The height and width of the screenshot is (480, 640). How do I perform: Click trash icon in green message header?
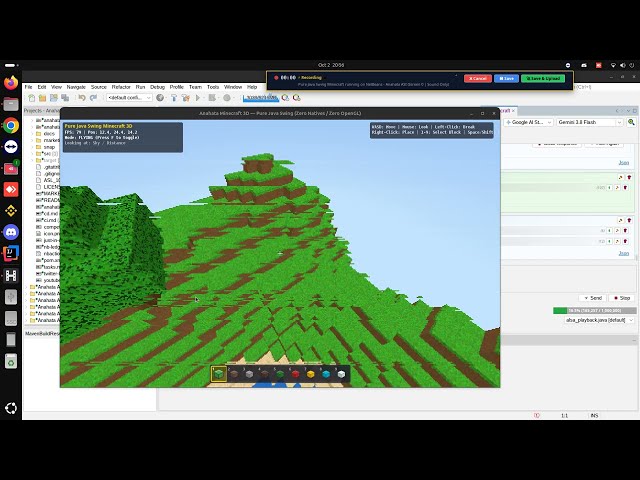pyautogui.click(x=629, y=177)
